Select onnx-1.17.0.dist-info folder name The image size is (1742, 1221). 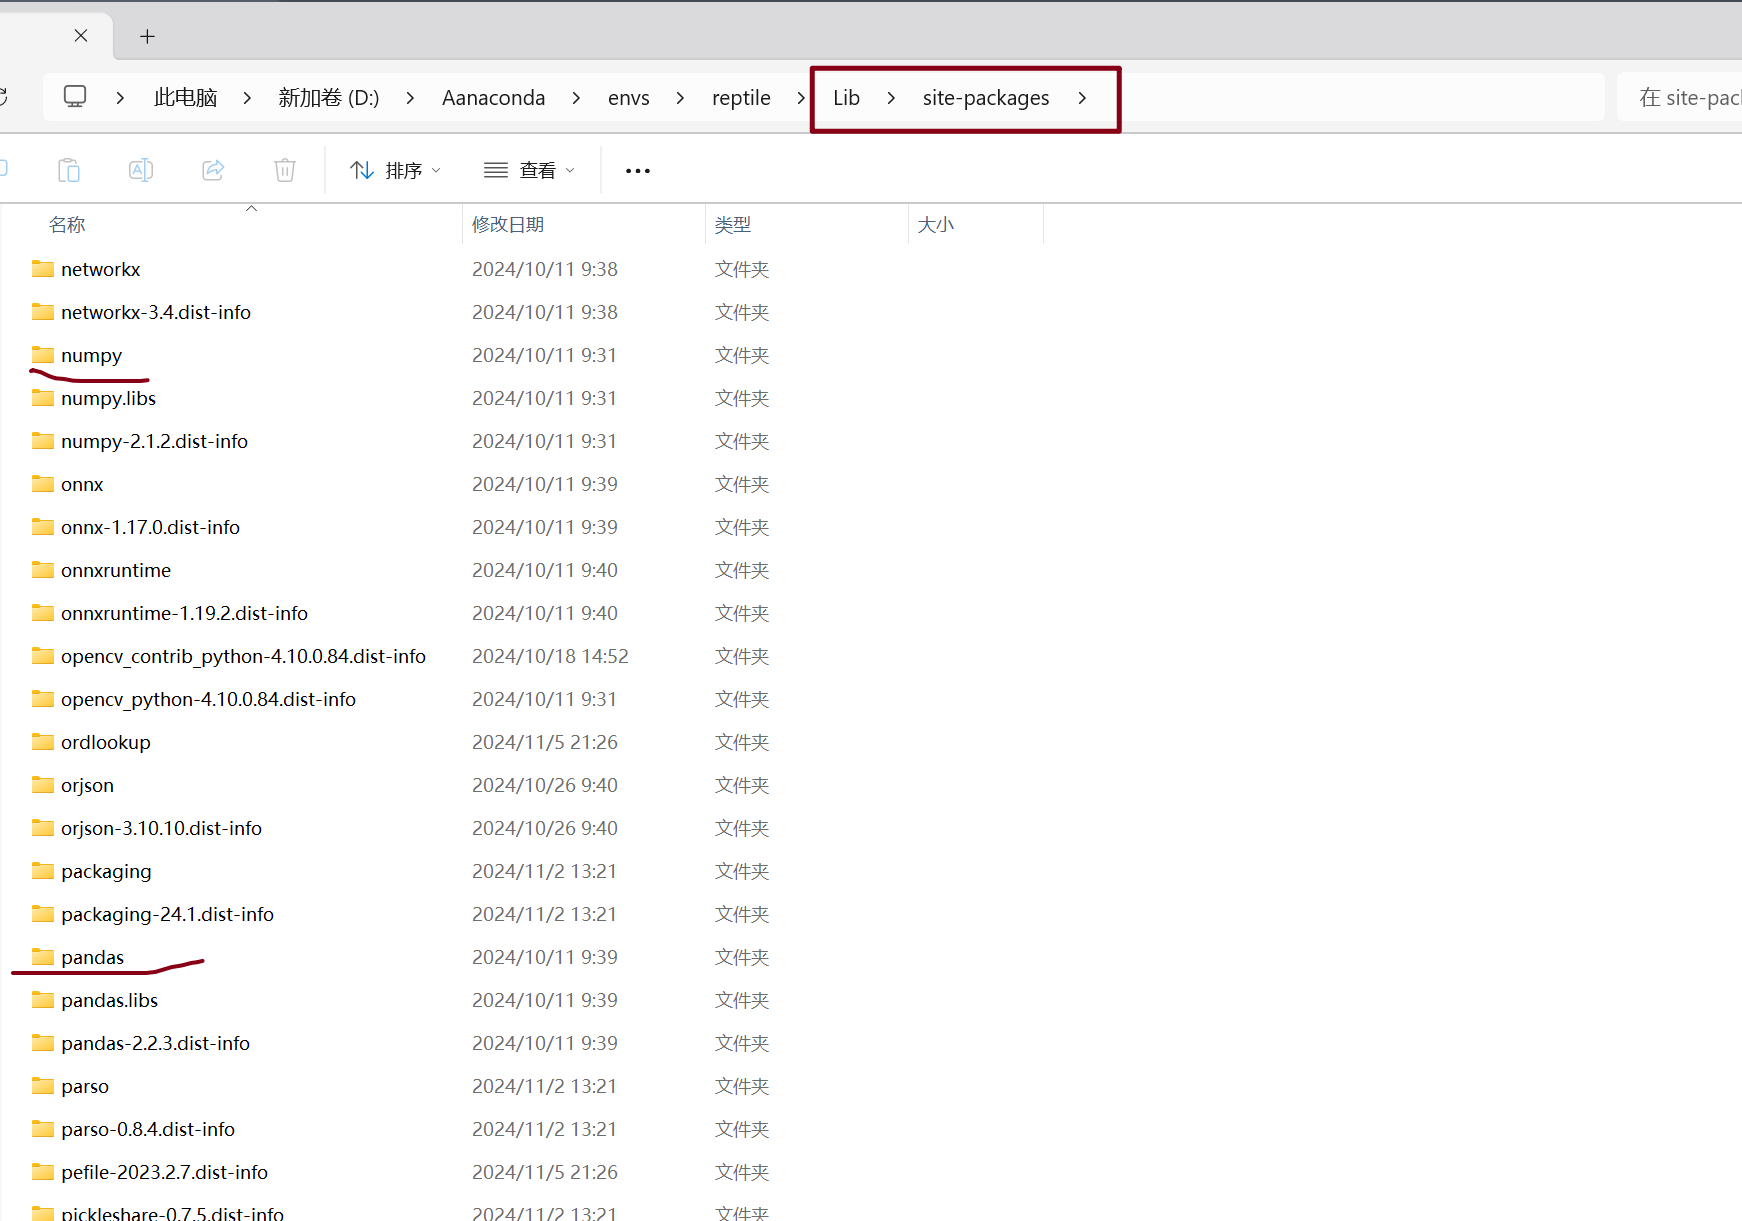point(150,527)
